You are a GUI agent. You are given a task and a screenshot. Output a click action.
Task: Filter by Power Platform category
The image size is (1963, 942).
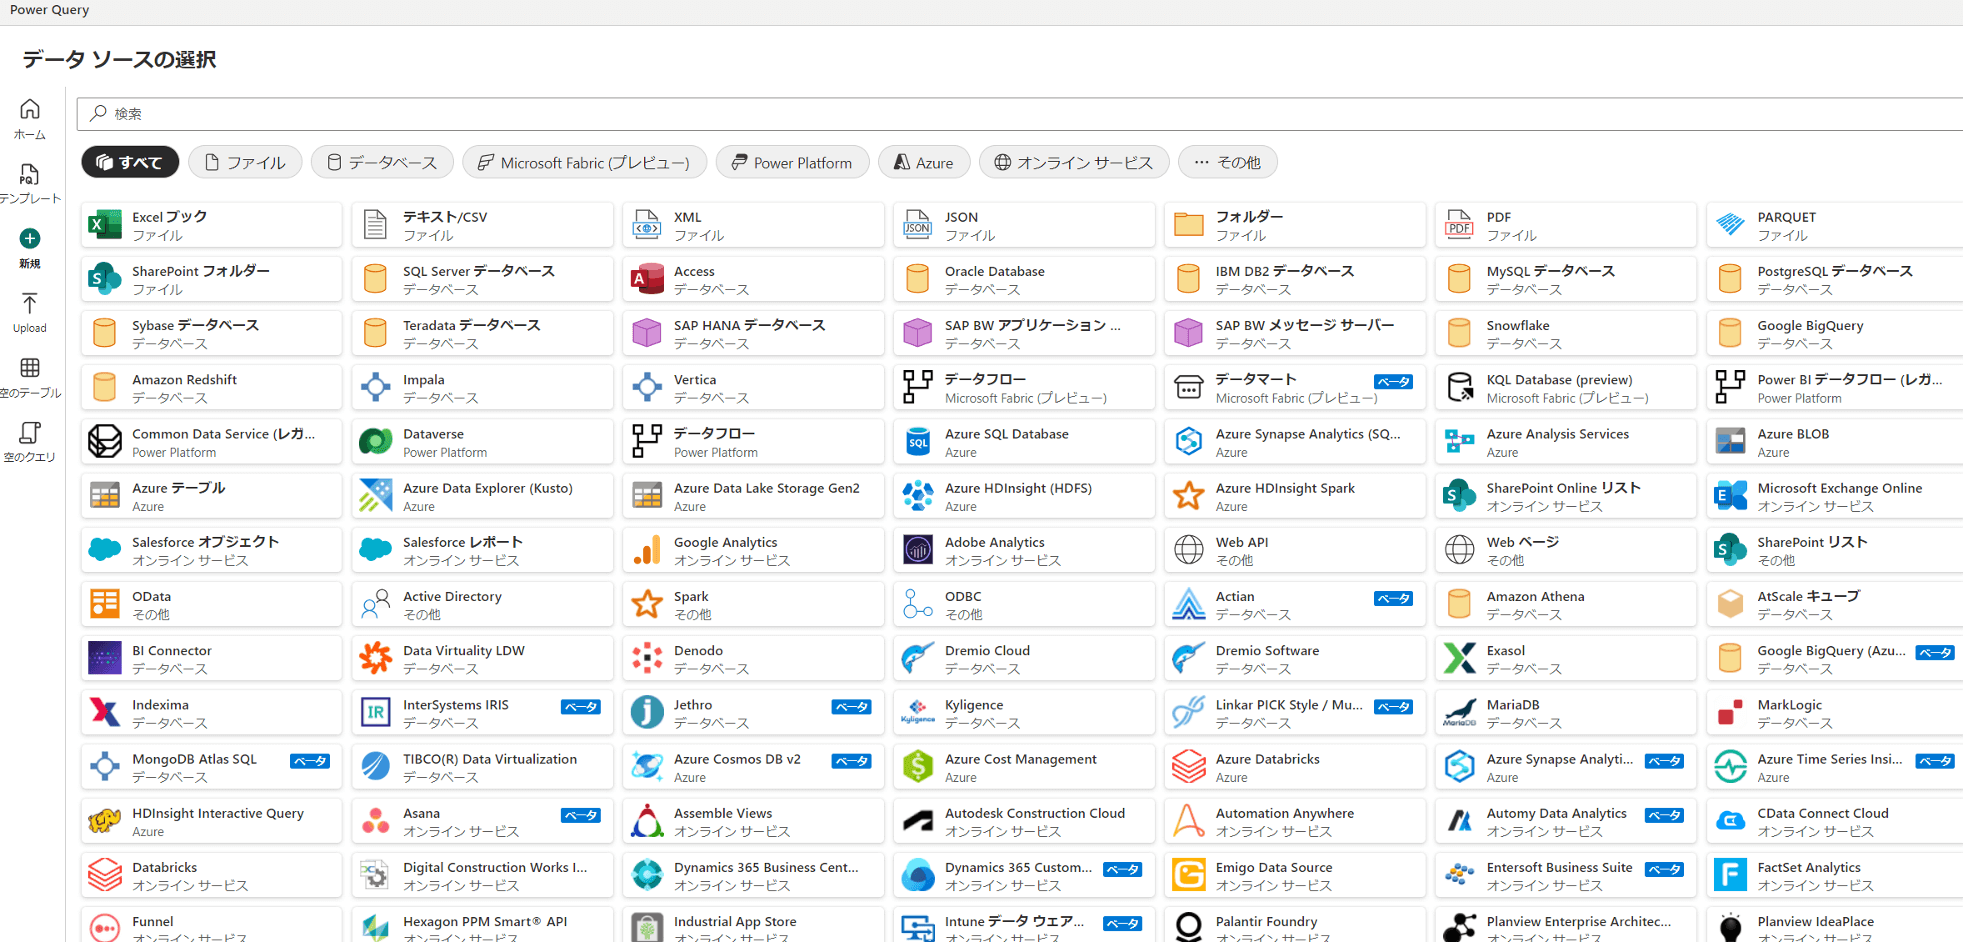(x=792, y=162)
